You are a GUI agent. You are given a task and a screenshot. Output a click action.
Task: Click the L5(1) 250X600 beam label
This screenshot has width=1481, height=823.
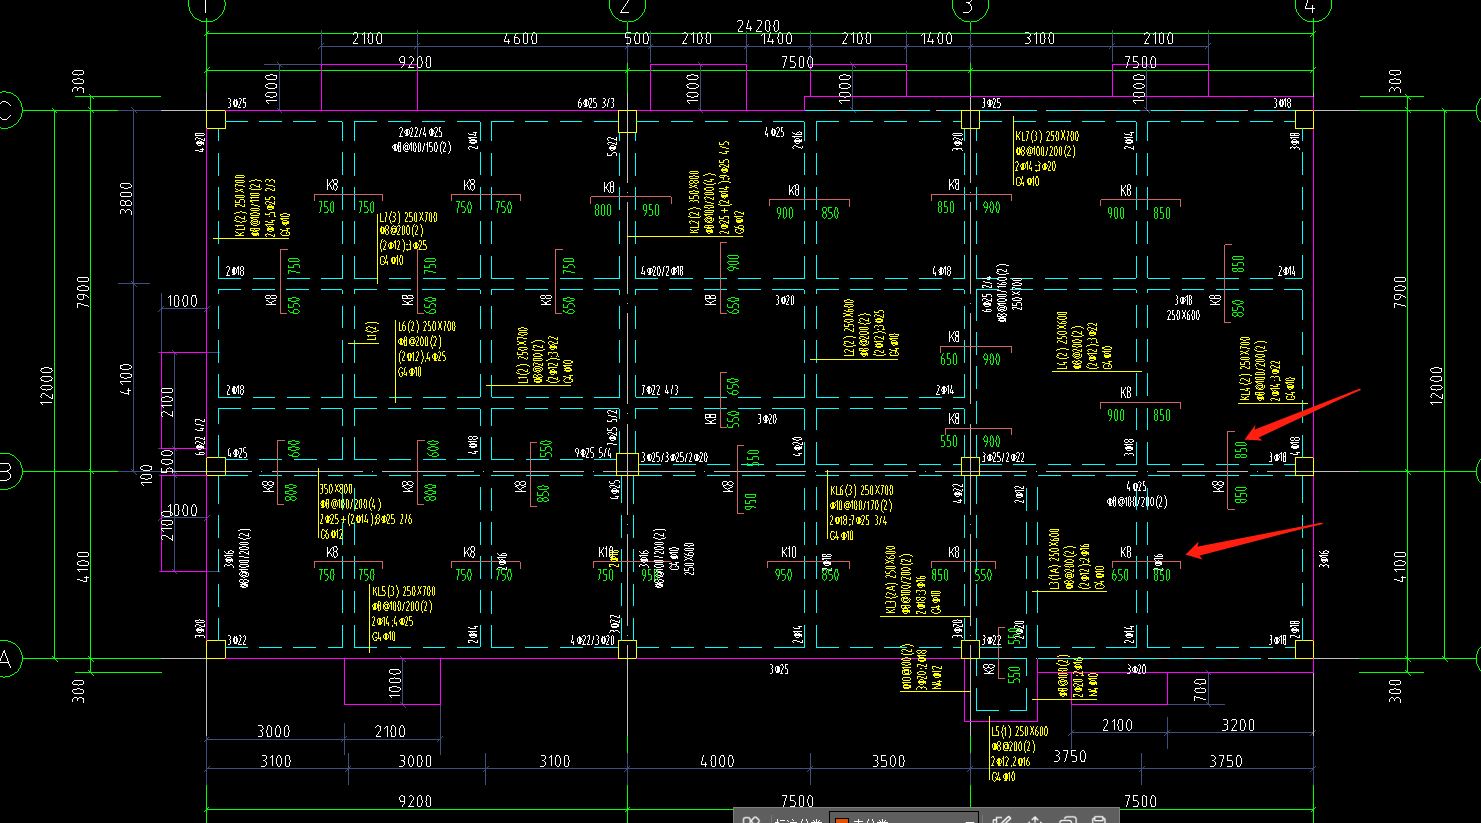(1020, 732)
